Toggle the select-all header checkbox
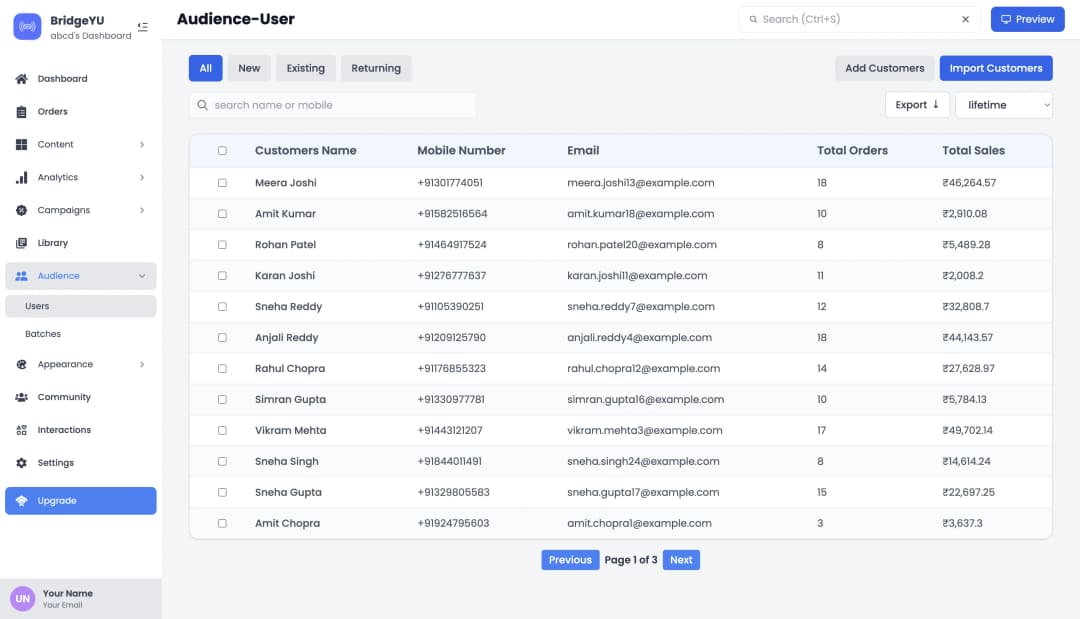This screenshot has height=619, width=1080. tap(222, 151)
